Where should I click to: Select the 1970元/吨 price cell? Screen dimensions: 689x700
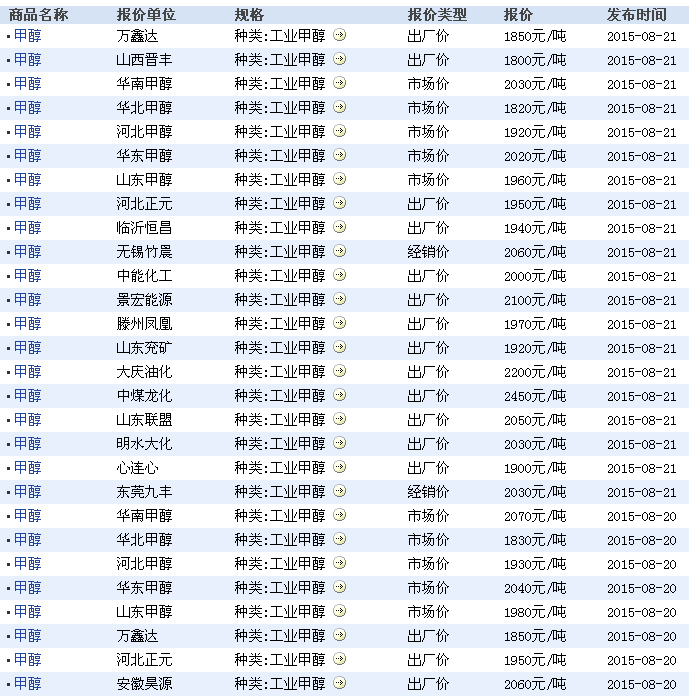click(535, 324)
